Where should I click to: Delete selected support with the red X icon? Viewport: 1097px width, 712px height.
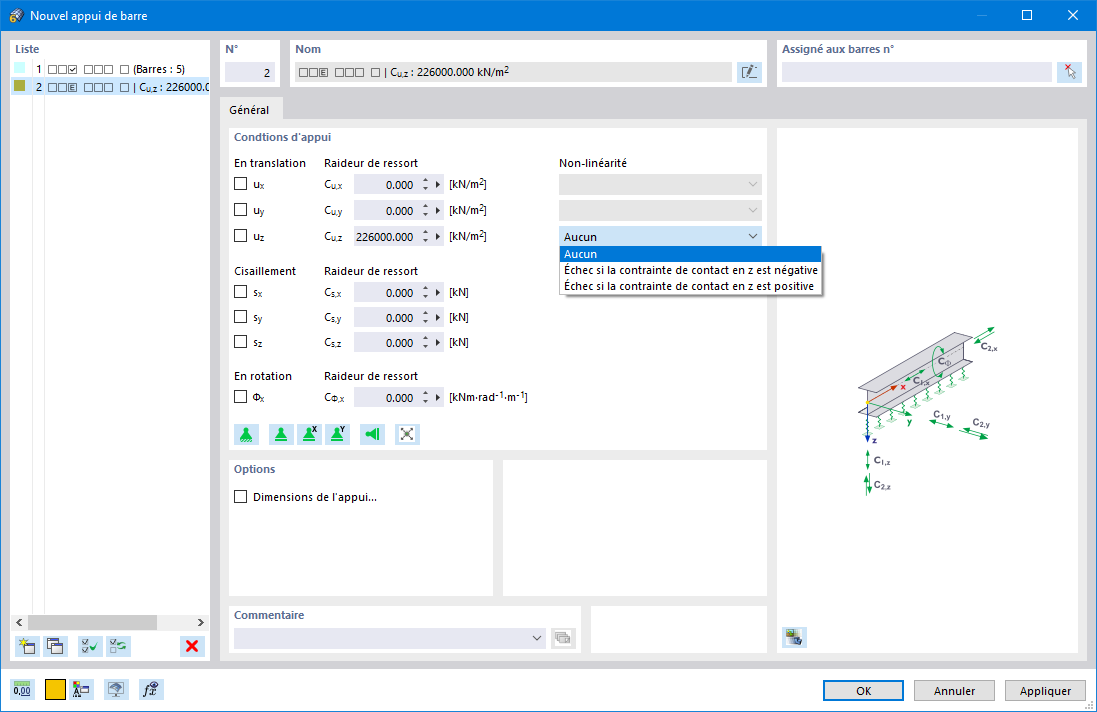click(x=192, y=646)
